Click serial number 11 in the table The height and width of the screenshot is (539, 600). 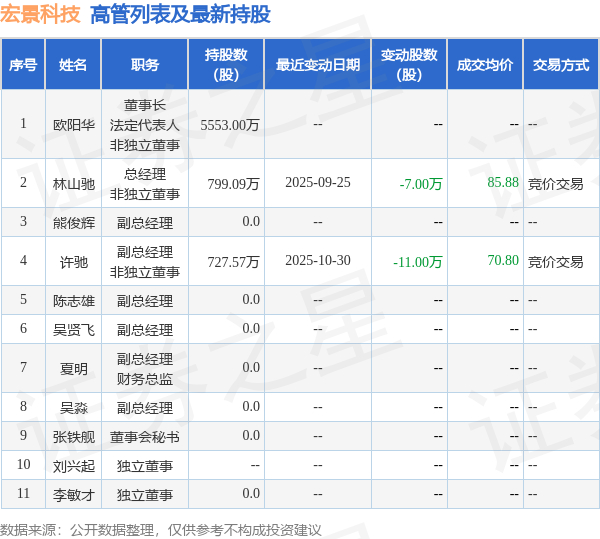click(23, 493)
